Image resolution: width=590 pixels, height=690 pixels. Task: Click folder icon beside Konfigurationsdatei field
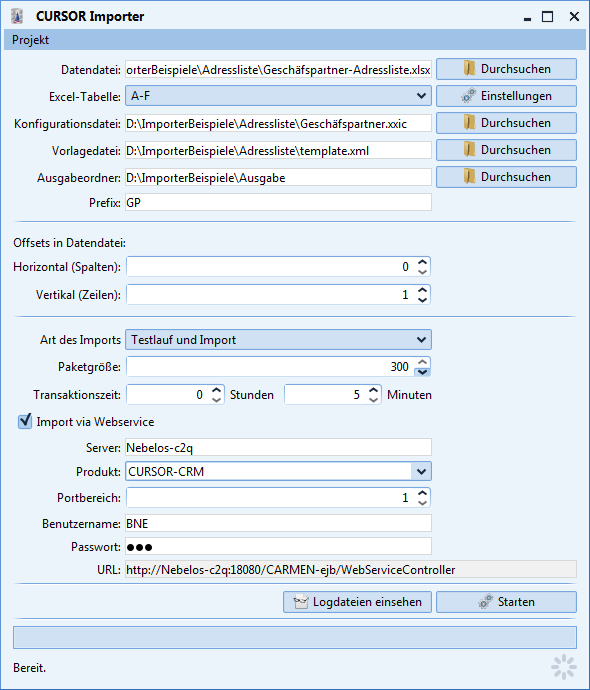(469, 123)
